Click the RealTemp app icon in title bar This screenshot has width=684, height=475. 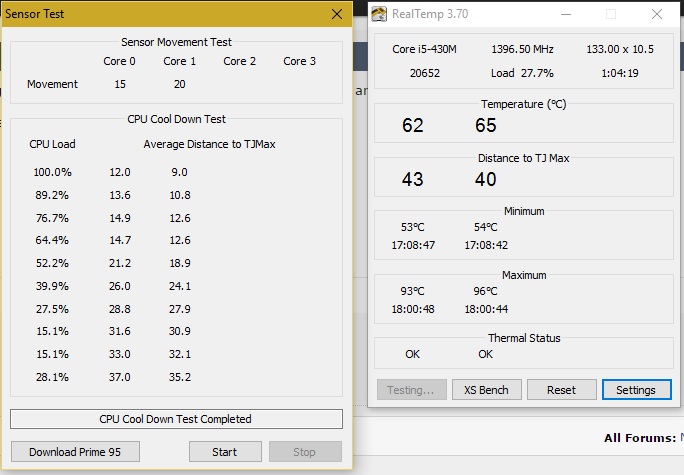pos(379,14)
